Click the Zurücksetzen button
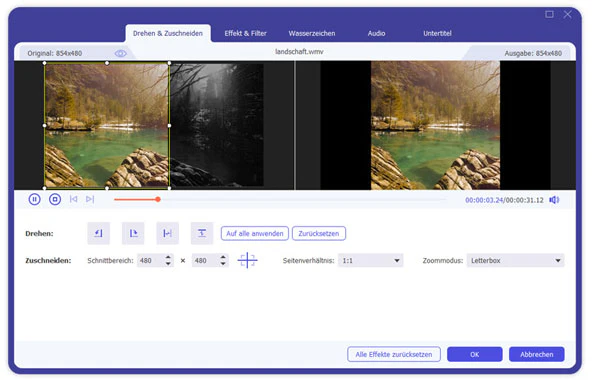This screenshot has height=380, width=600. 319,233
